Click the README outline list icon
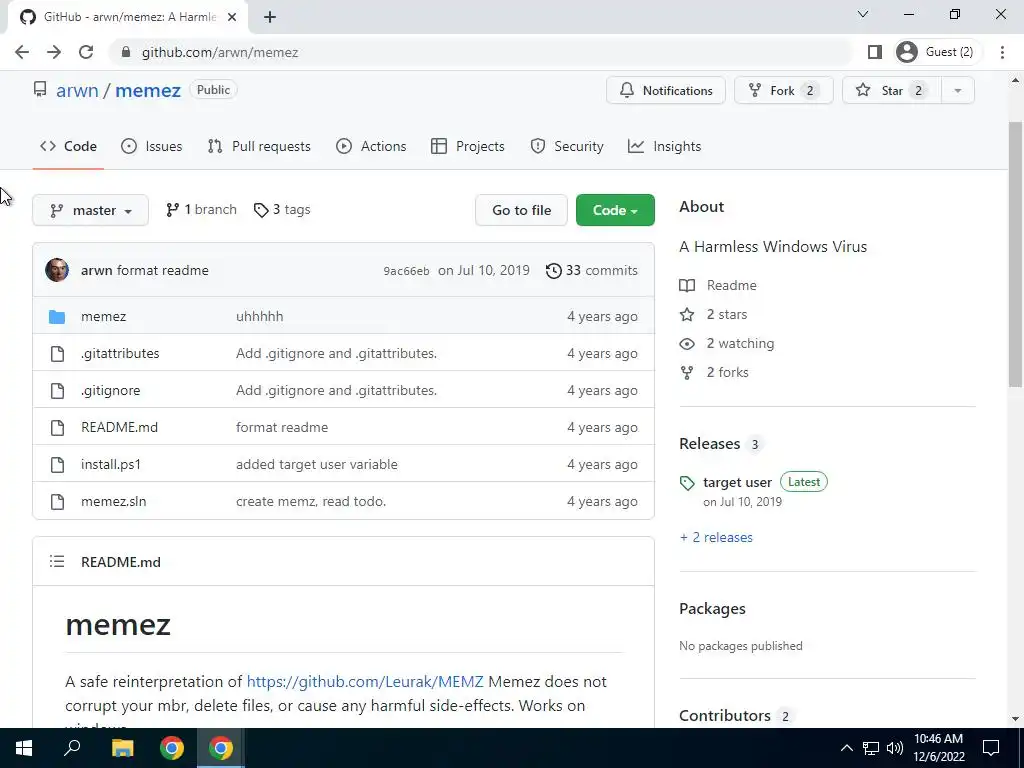Viewport: 1024px width, 768px height. tap(57, 562)
